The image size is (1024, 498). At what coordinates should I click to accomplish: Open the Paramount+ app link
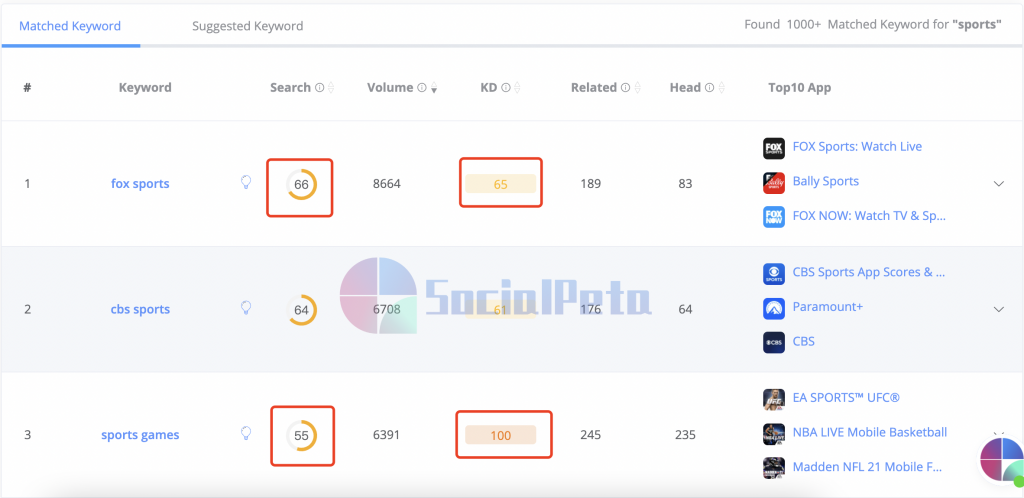[828, 307]
